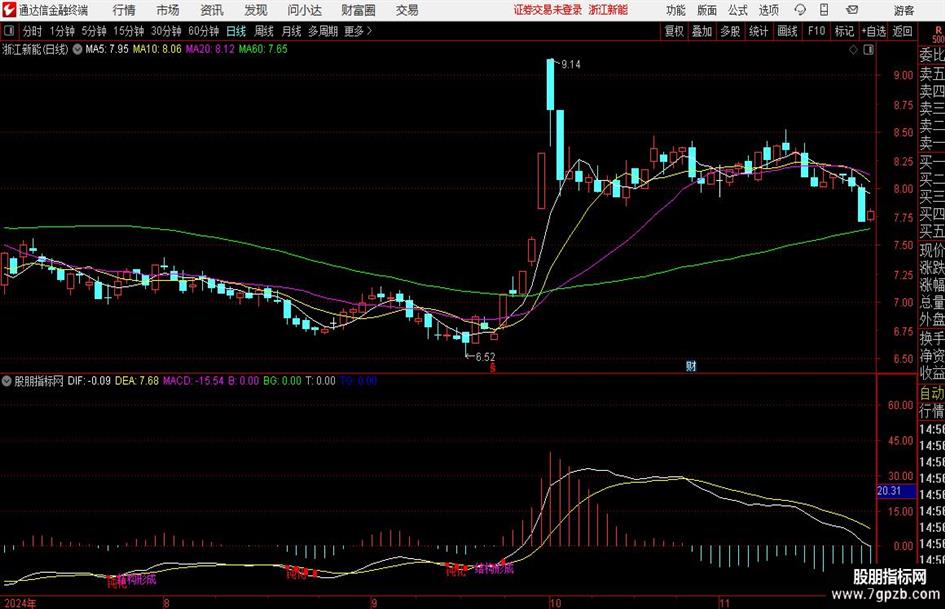
Task: Open 多周期 multi-period view
Action: click(x=322, y=31)
